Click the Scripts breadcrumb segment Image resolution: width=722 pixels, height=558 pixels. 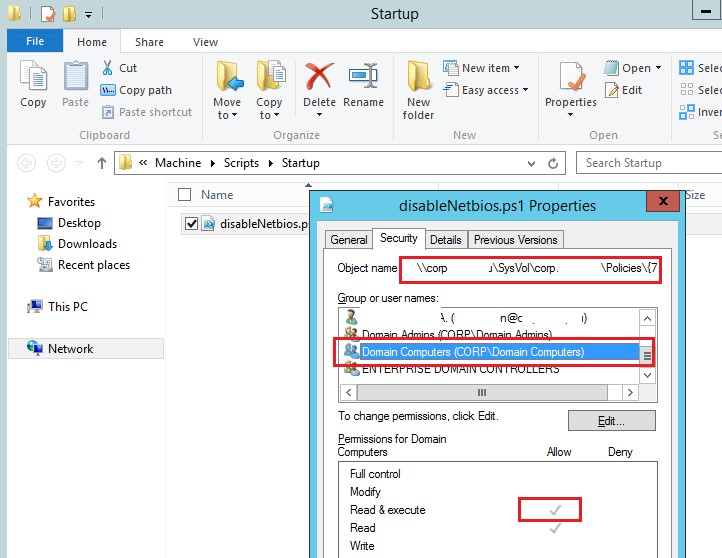coord(241,163)
